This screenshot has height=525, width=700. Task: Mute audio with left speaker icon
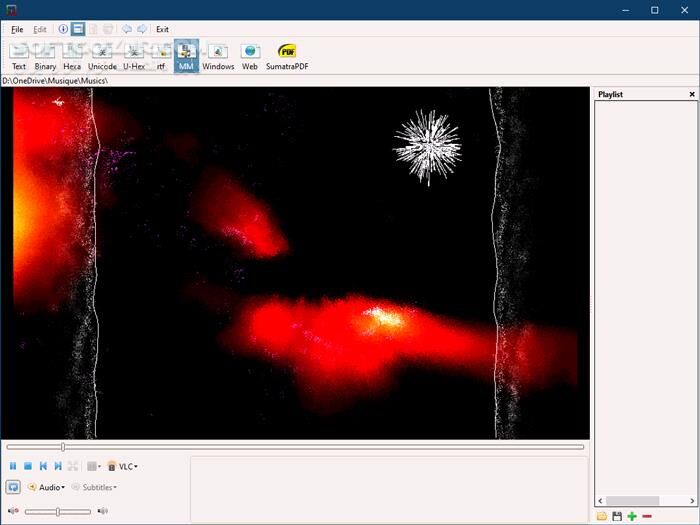point(14,511)
